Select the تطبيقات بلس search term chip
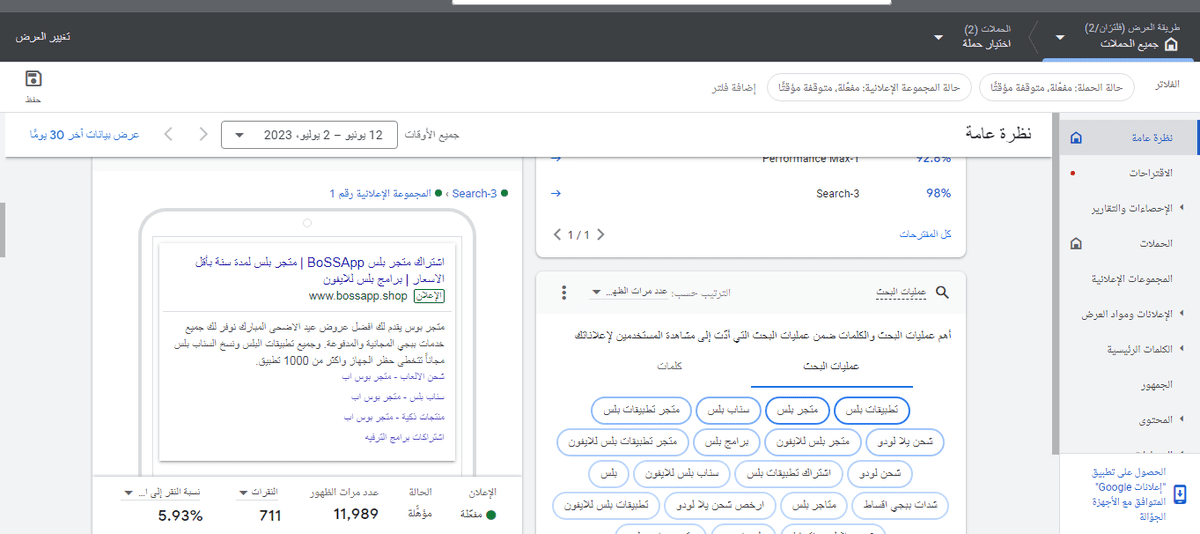Viewport: 1200px width, 534px height. tap(872, 411)
